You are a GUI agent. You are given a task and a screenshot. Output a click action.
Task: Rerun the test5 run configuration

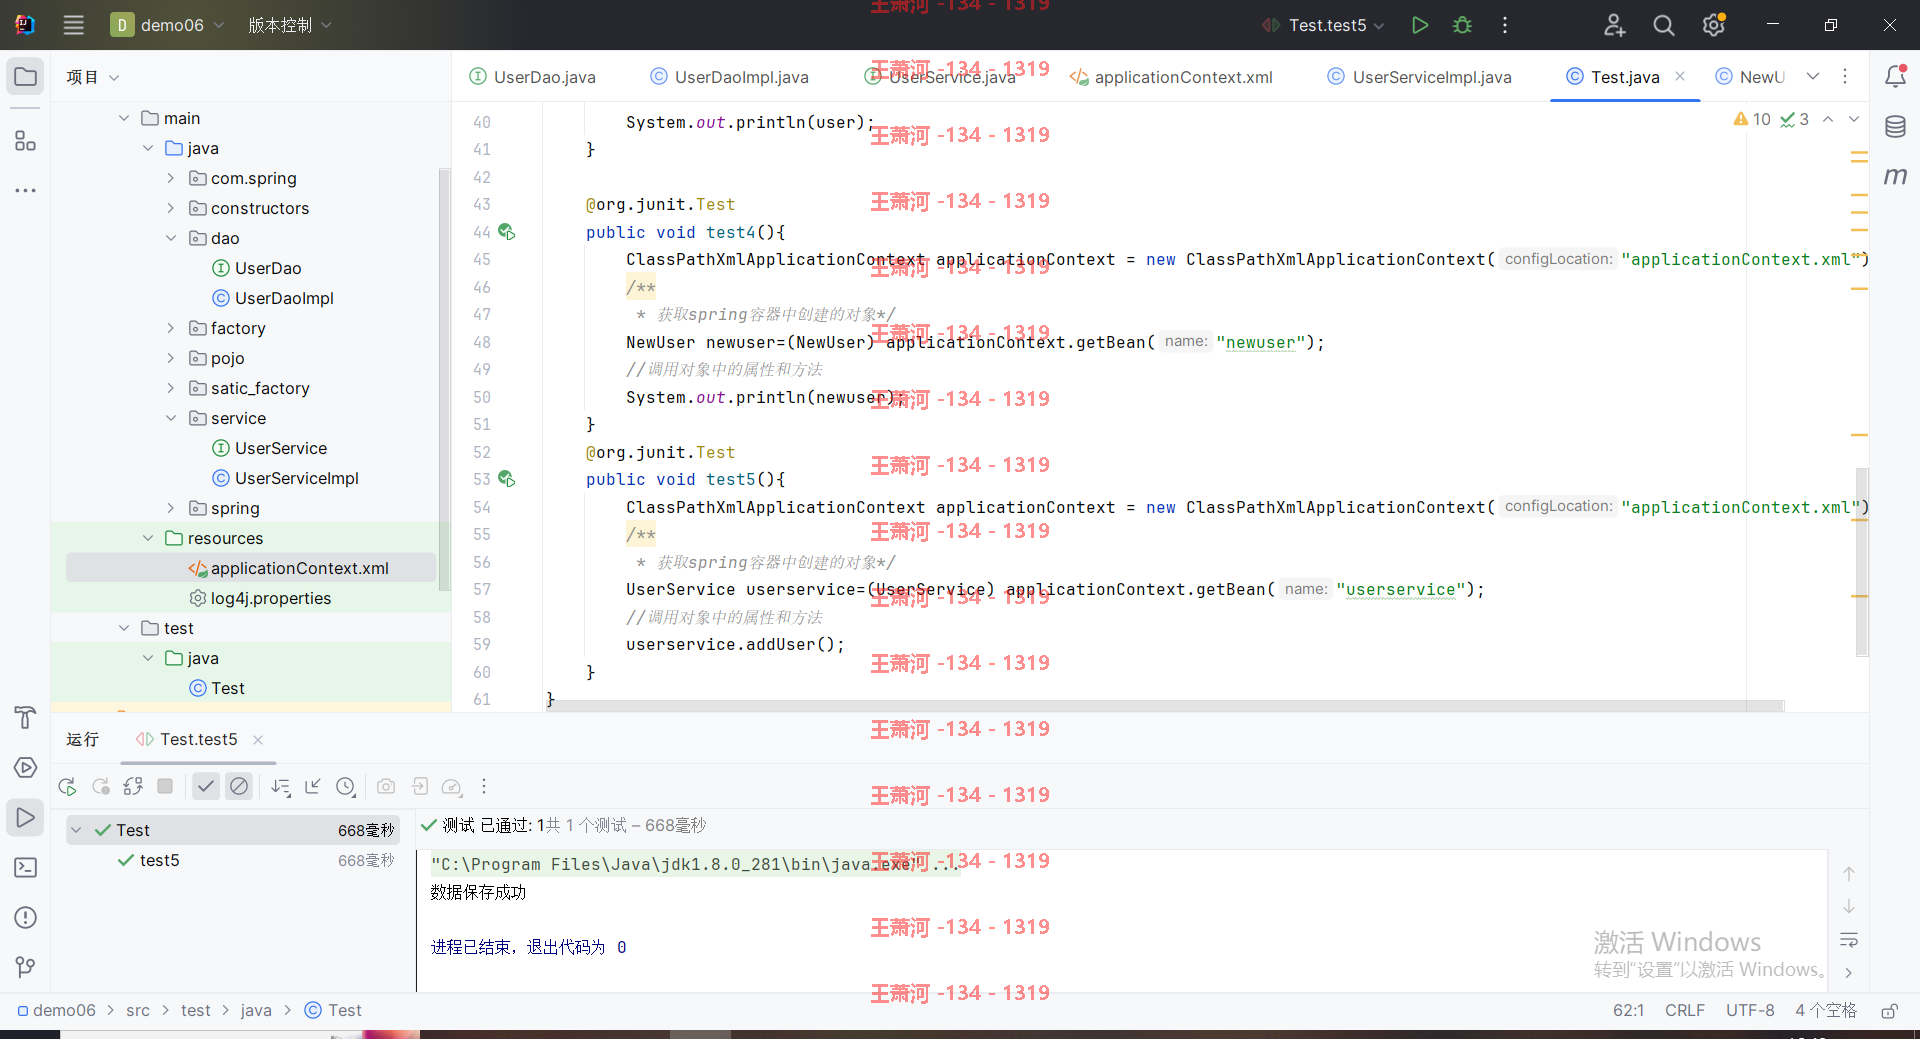[x=67, y=786]
